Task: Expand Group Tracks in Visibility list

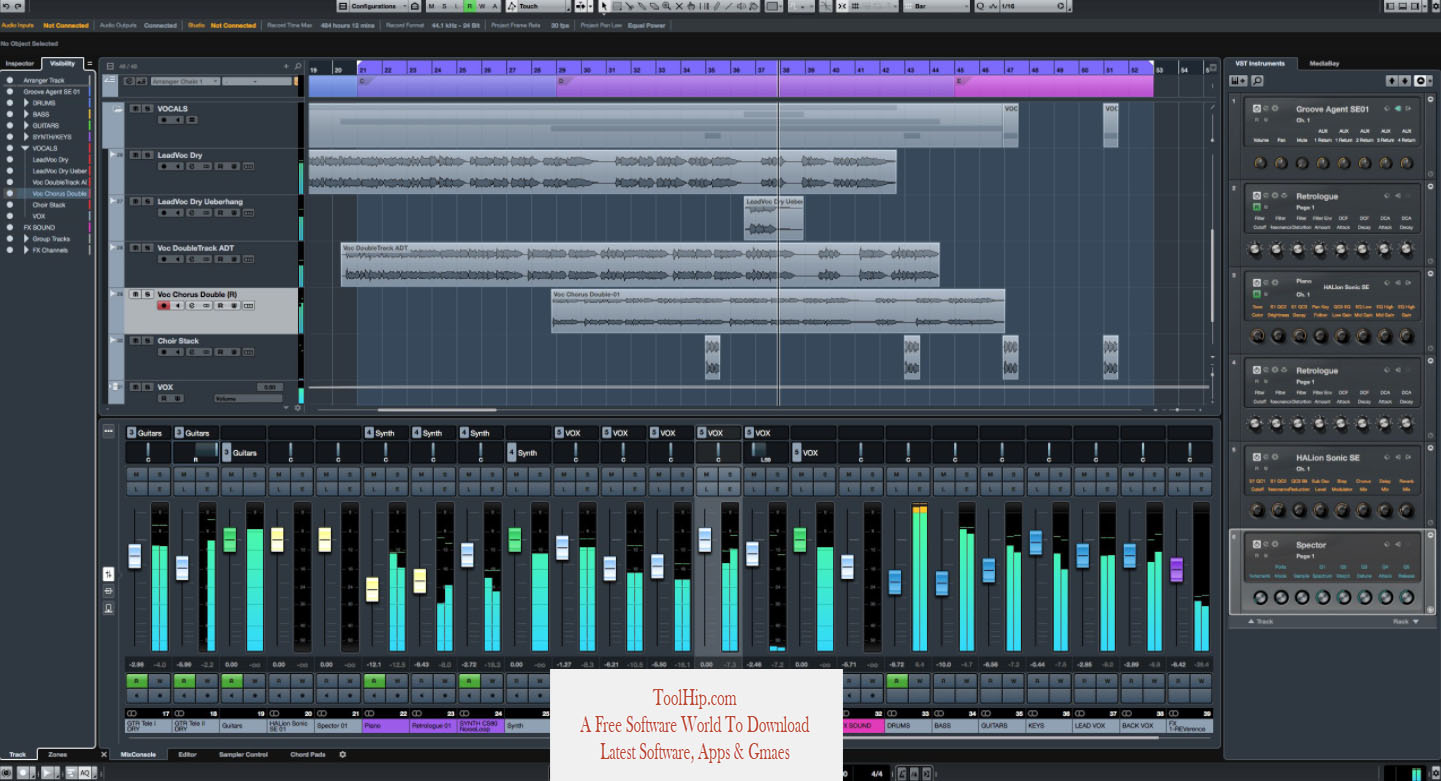Action: (x=27, y=239)
